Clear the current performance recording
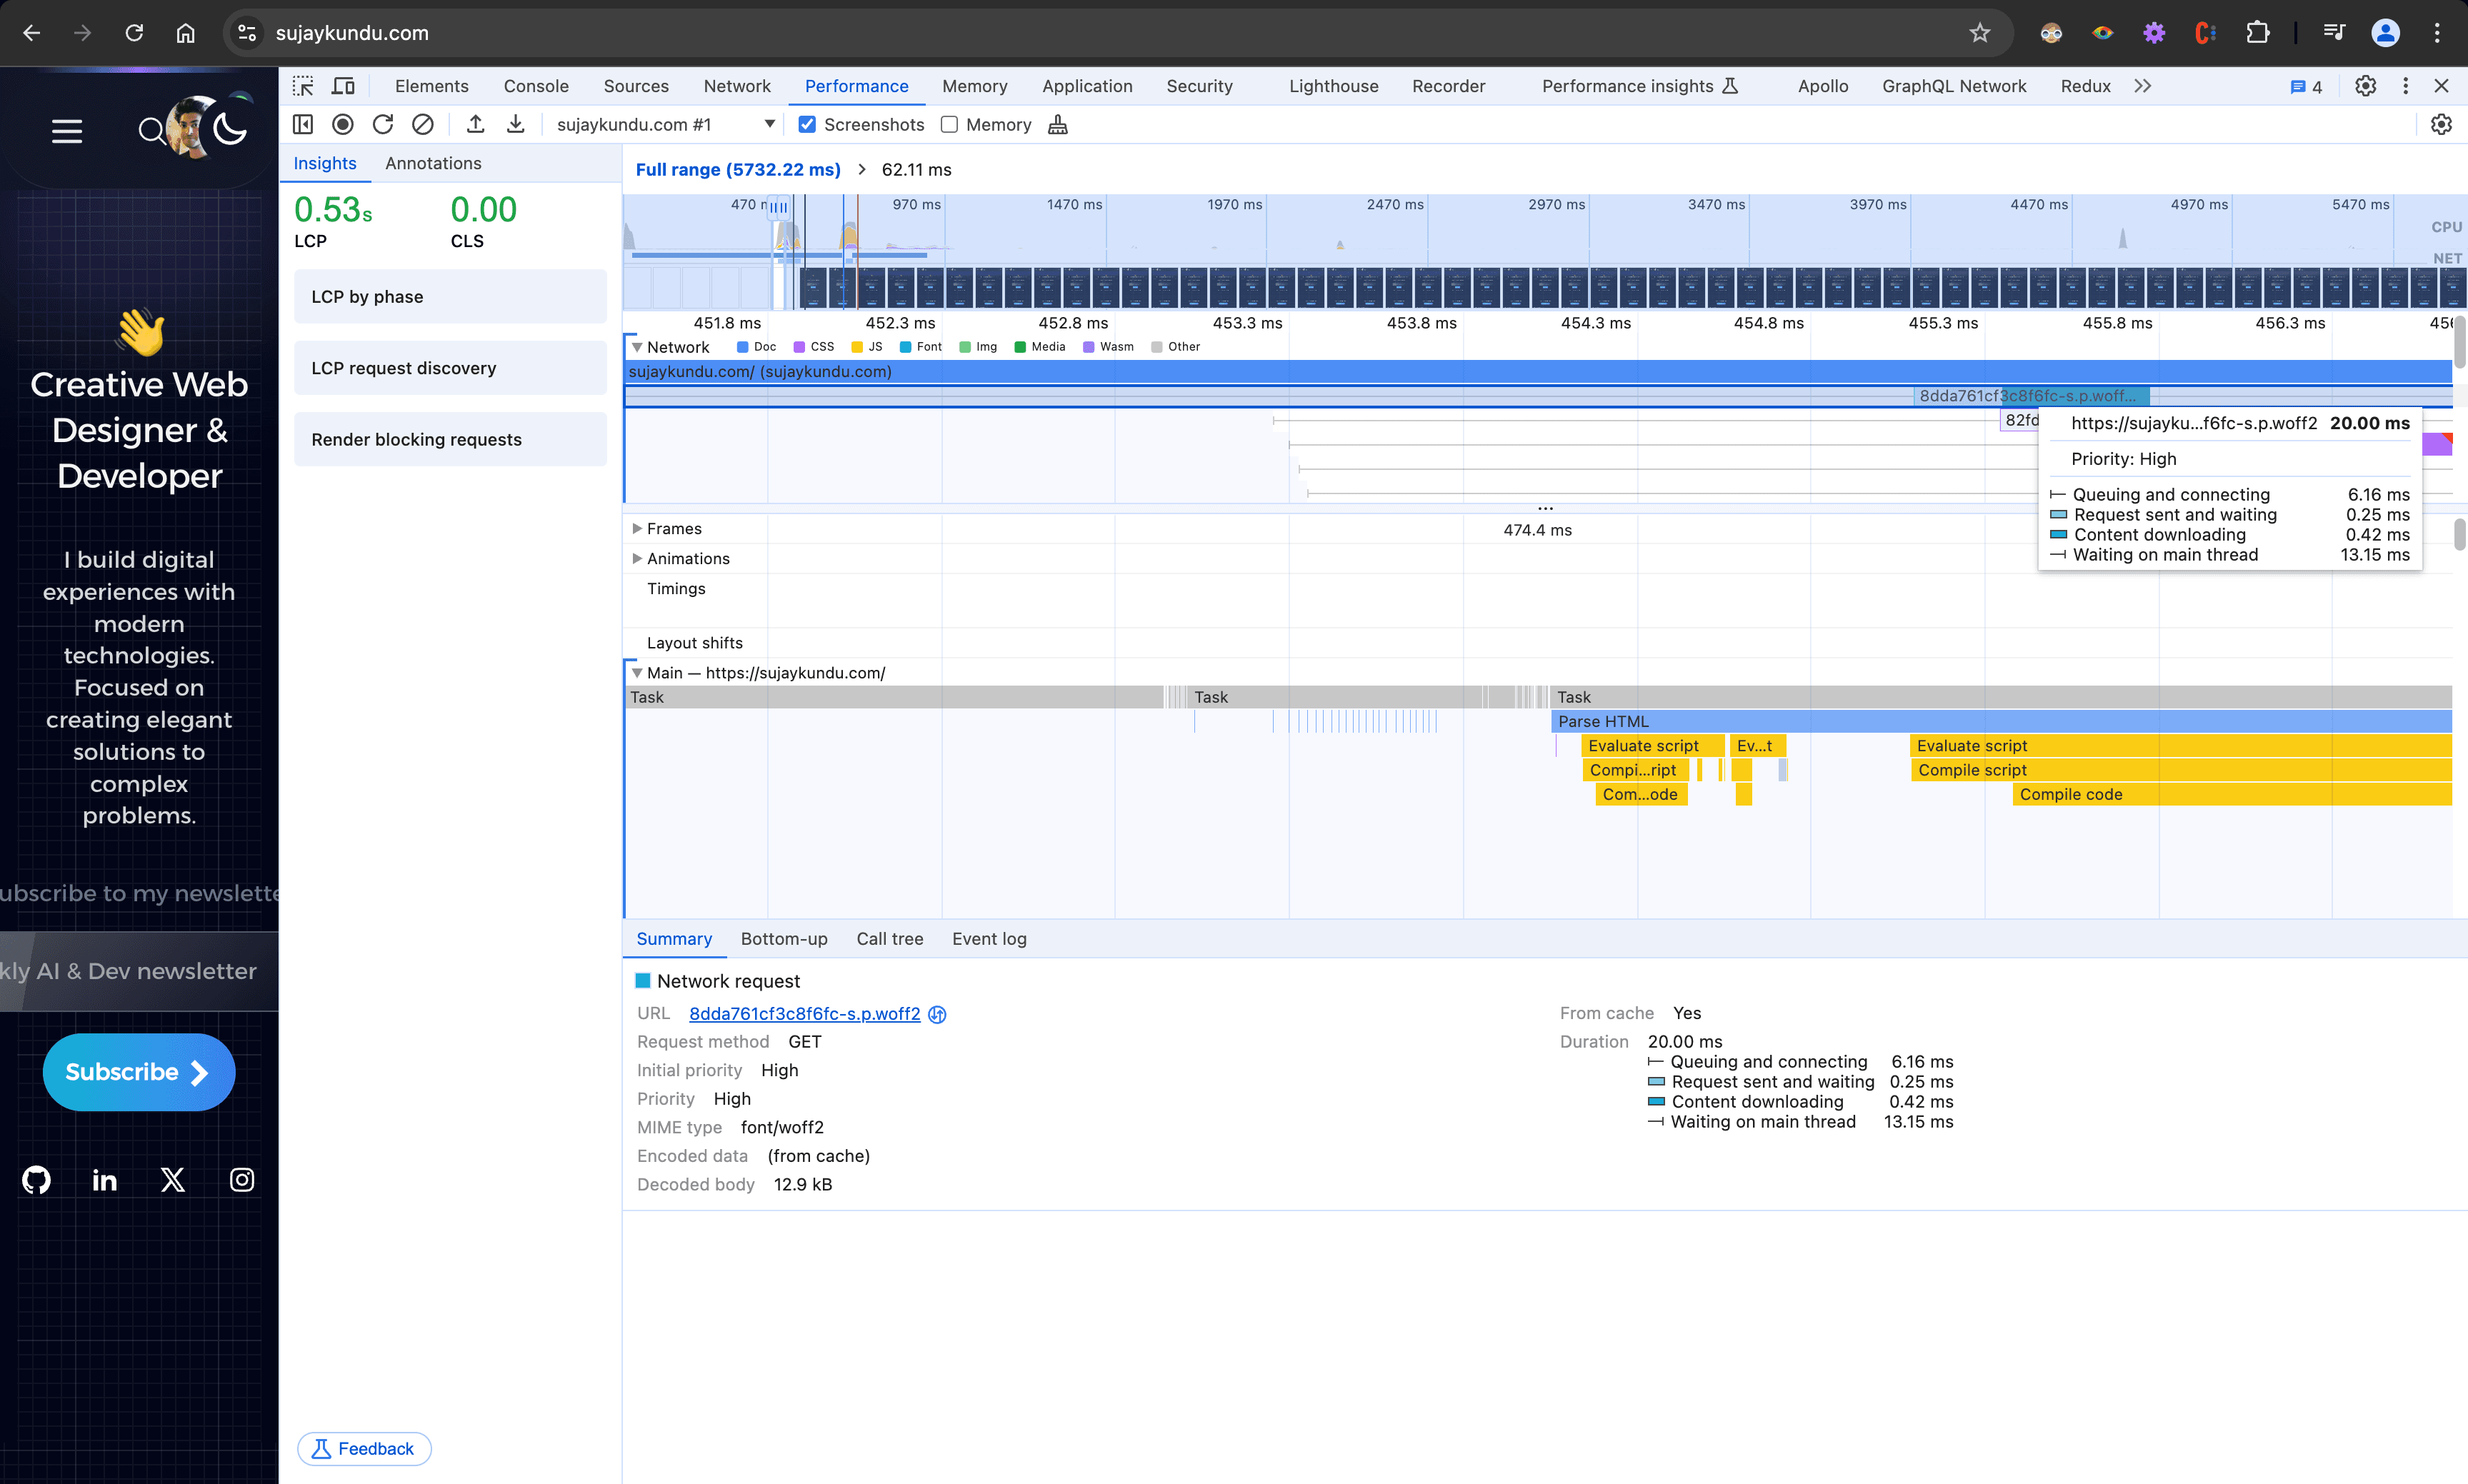Viewport: 2468px width, 1484px height. click(423, 124)
